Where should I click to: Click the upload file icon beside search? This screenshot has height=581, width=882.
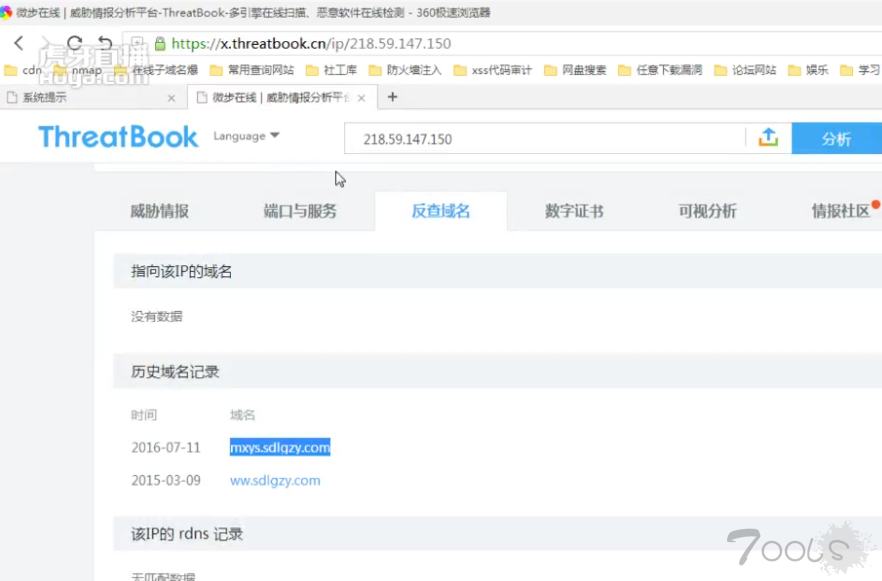pyautogui.click(x=768, y=138)
